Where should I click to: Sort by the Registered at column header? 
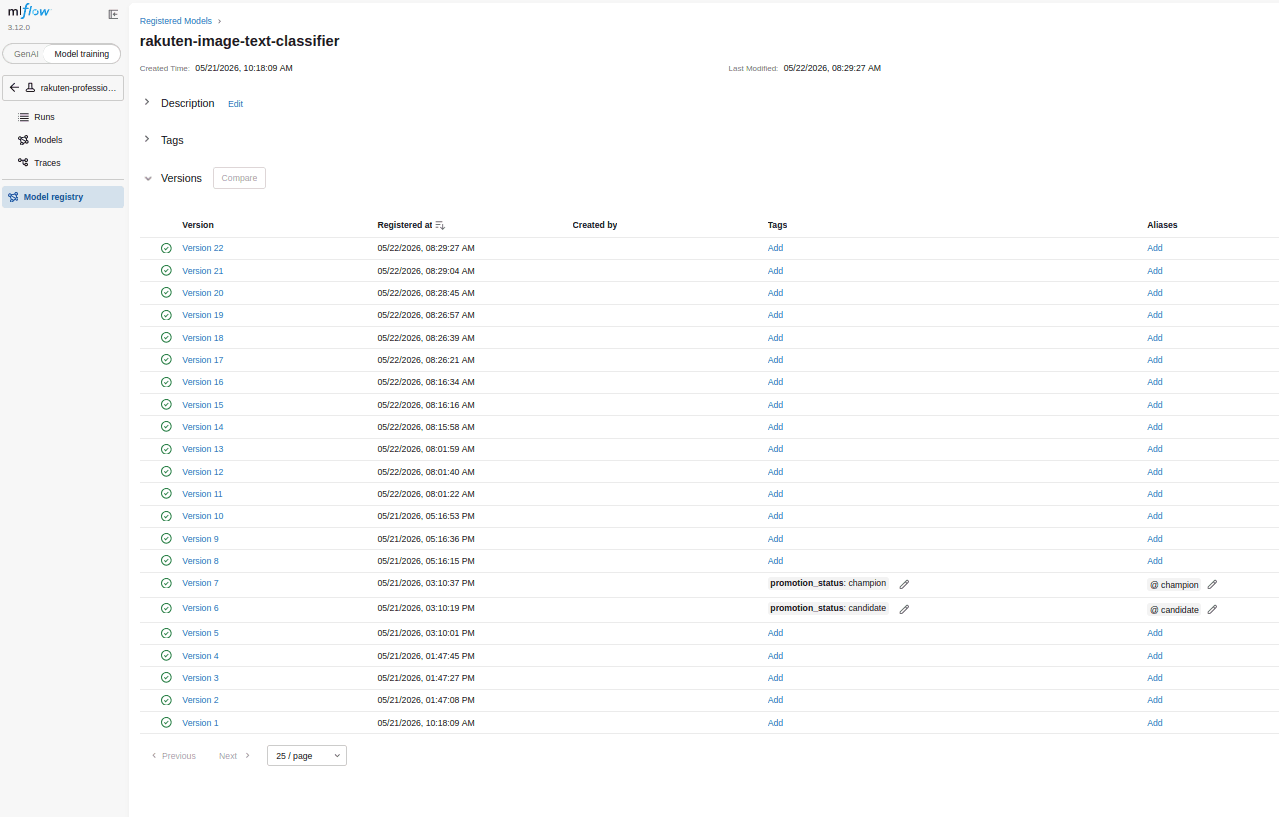(404, 225)
